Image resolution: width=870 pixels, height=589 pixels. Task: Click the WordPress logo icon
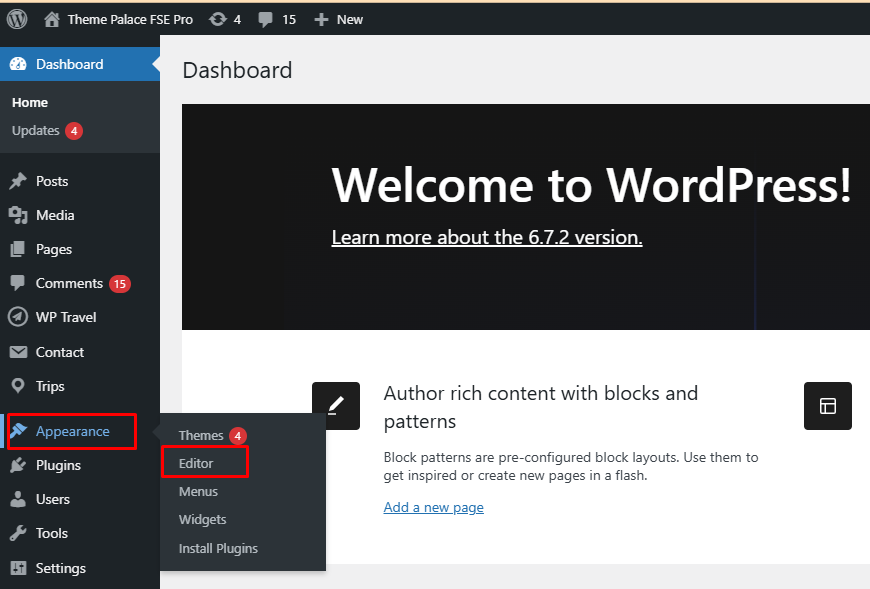tap(17, 19)
